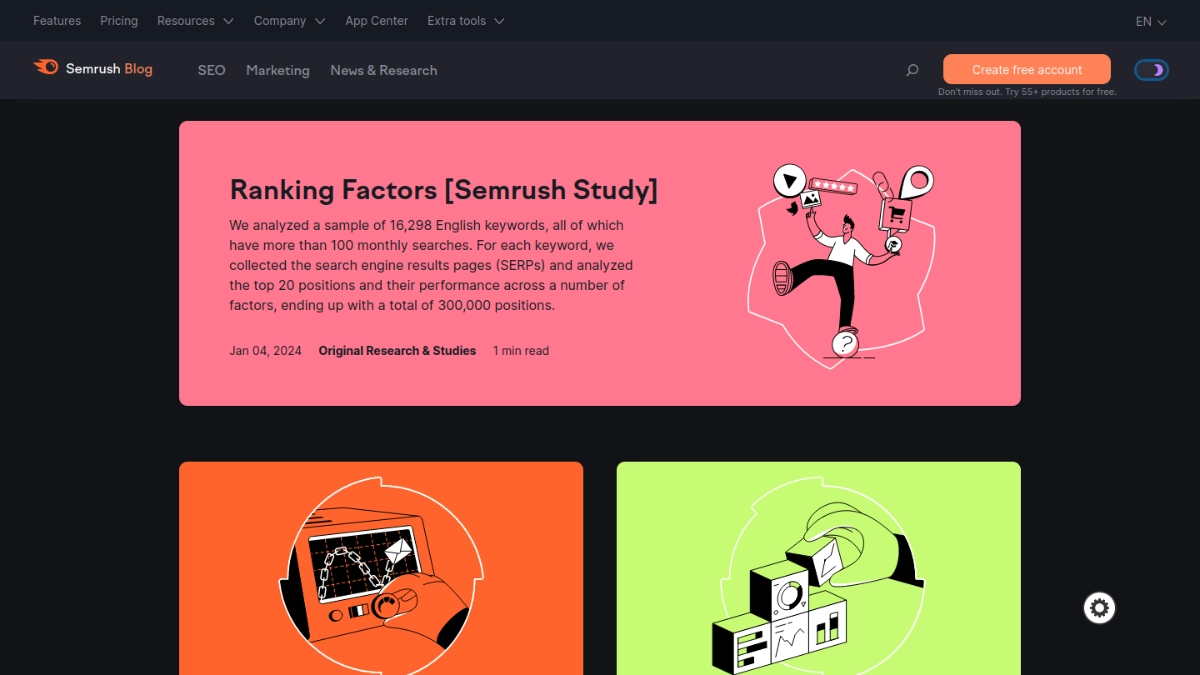Open the floating gear settings icon

1099,608
